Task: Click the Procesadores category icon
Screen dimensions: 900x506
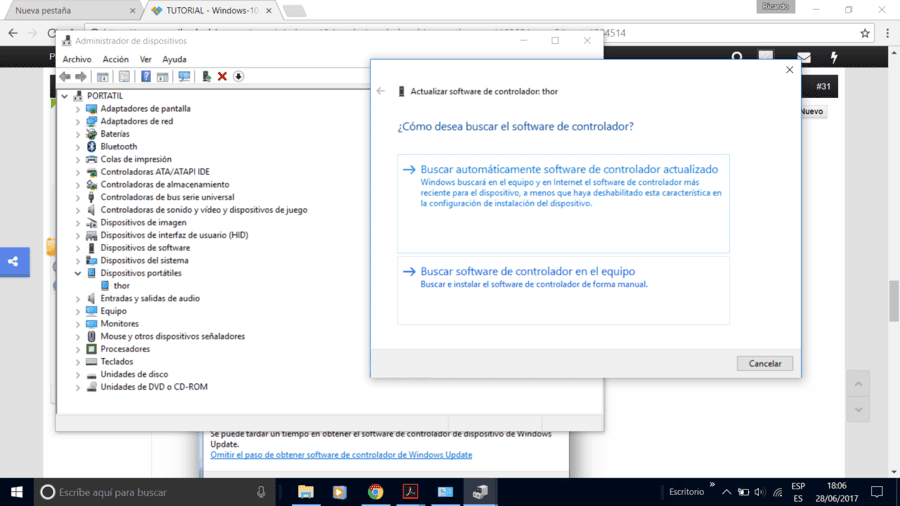Action: (91, 349)
